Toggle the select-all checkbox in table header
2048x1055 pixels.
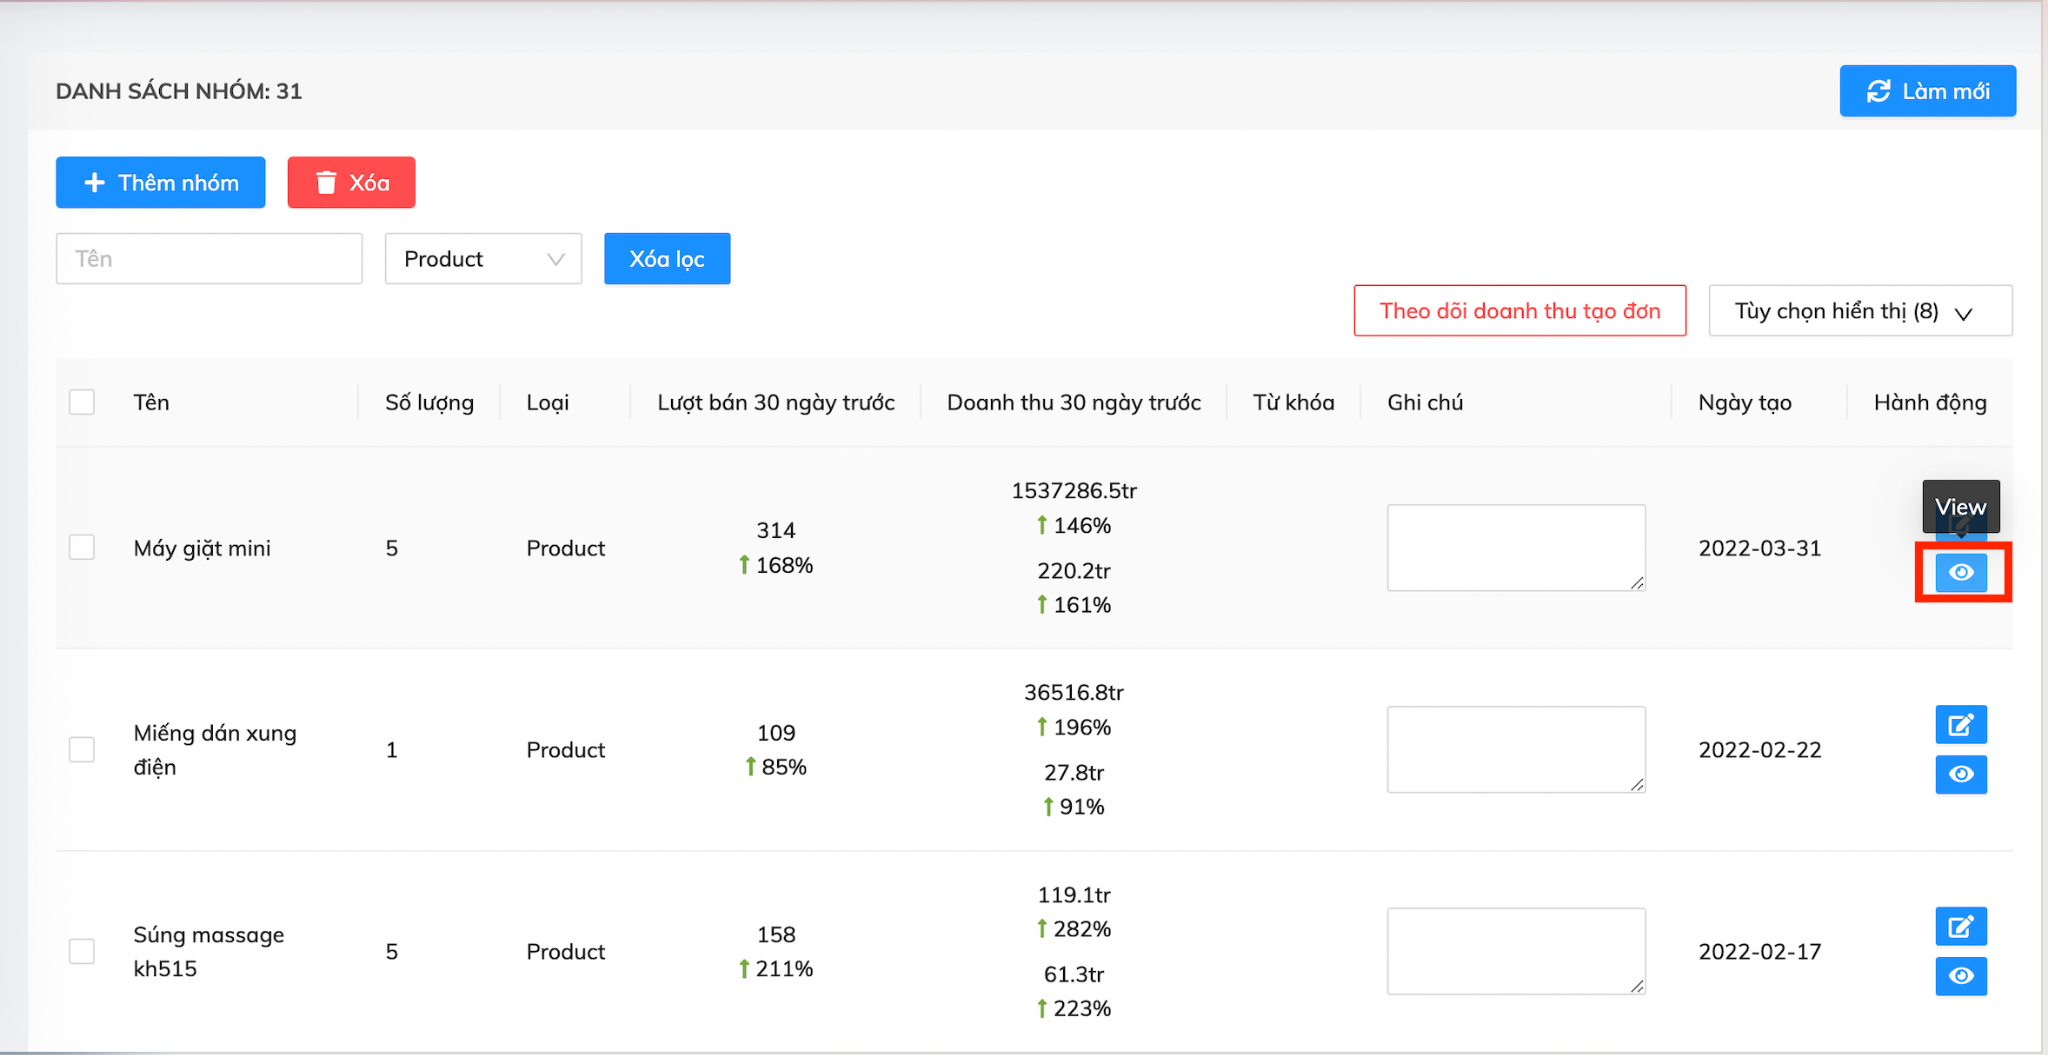82,402
